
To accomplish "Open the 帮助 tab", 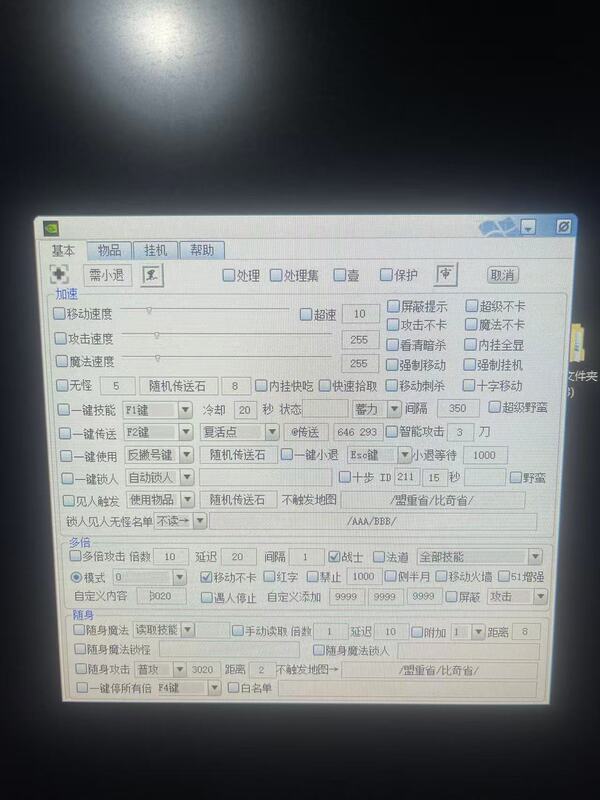I will point(202,250).
